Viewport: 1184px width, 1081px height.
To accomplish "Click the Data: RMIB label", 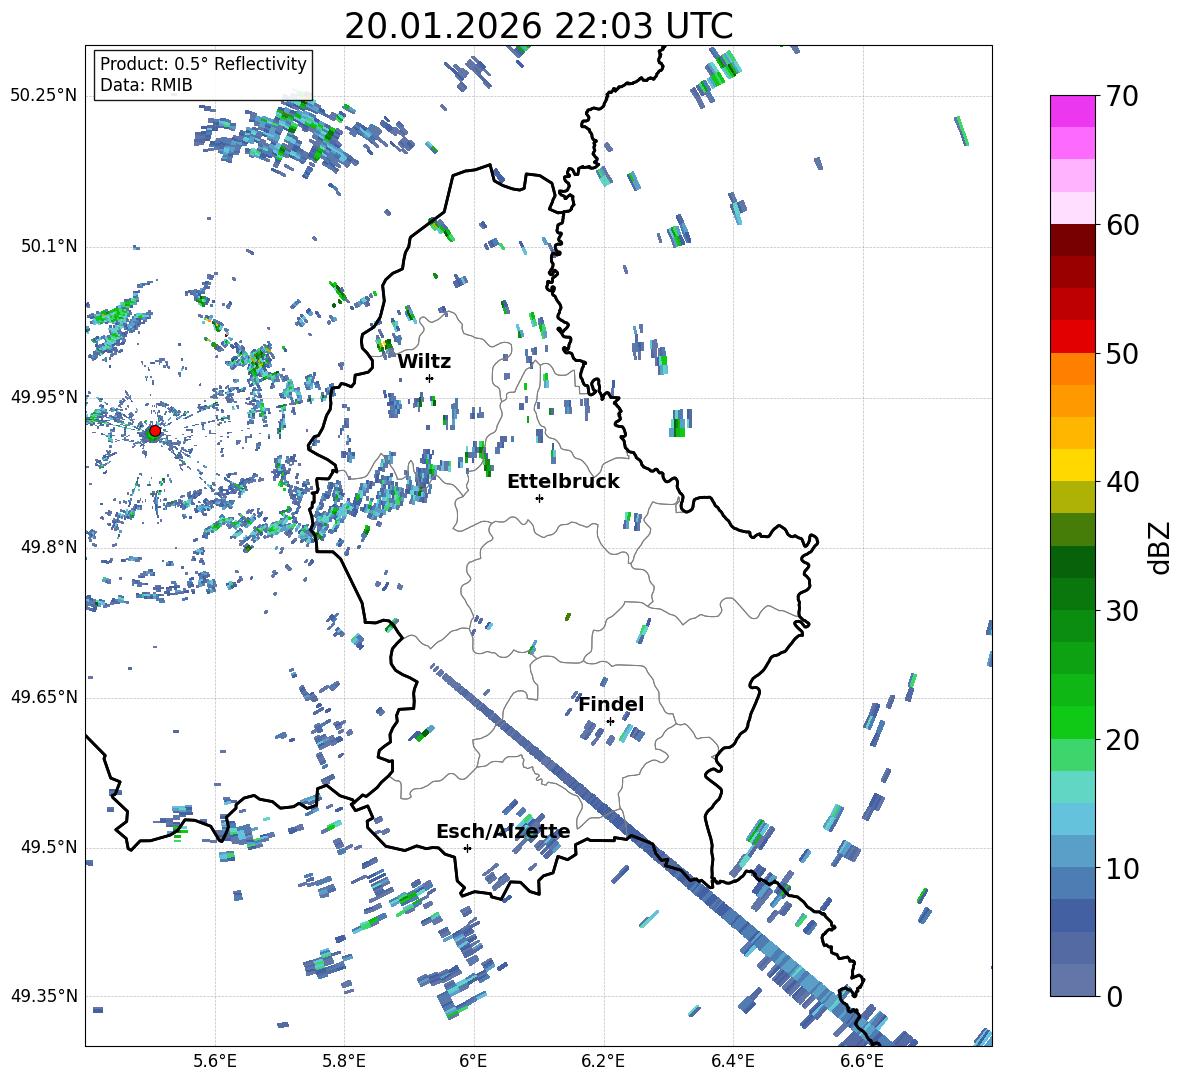I will coord(146,85).
